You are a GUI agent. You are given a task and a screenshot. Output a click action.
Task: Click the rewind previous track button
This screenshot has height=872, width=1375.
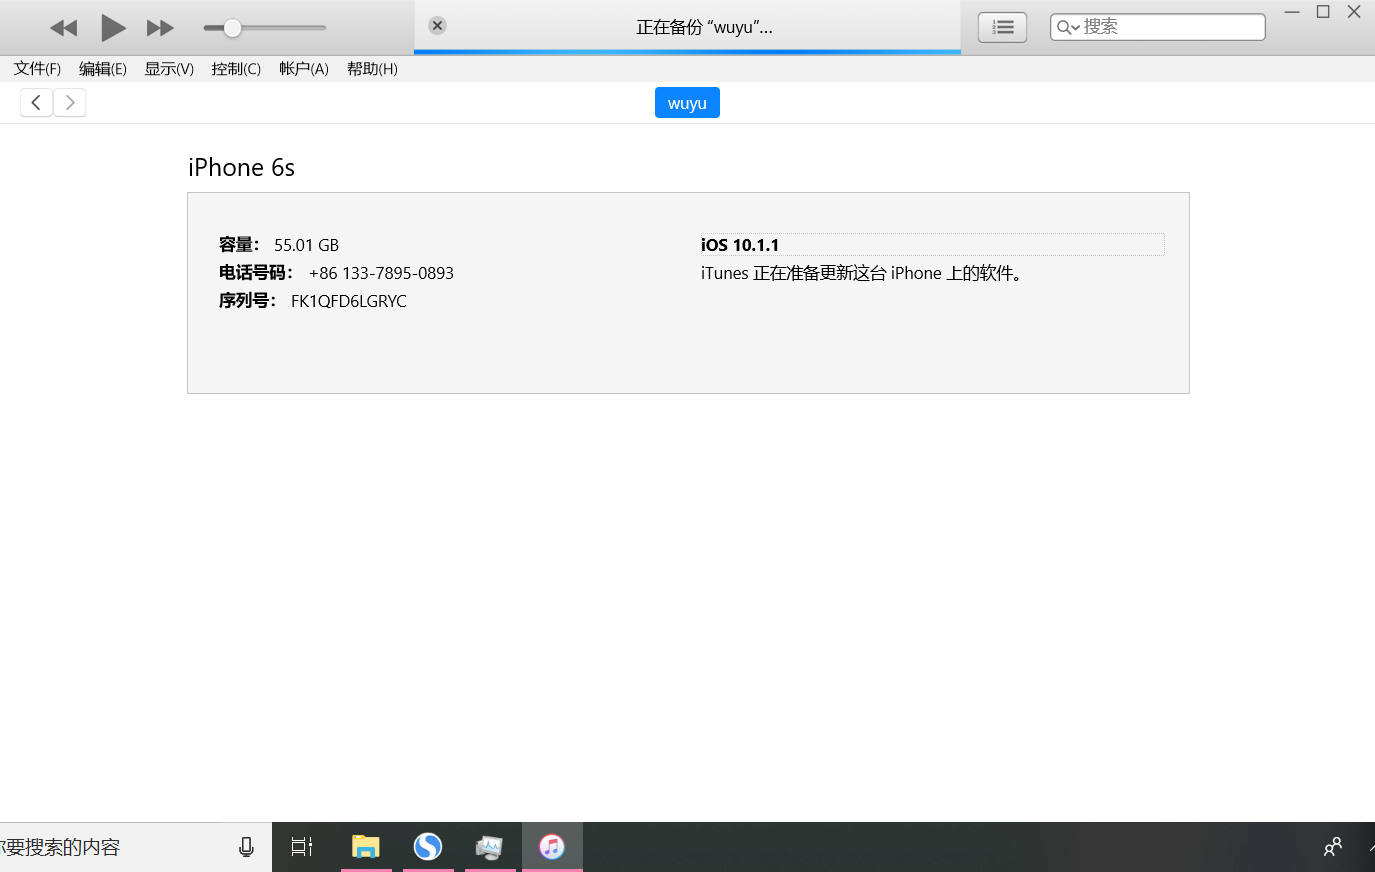[63, 28]
